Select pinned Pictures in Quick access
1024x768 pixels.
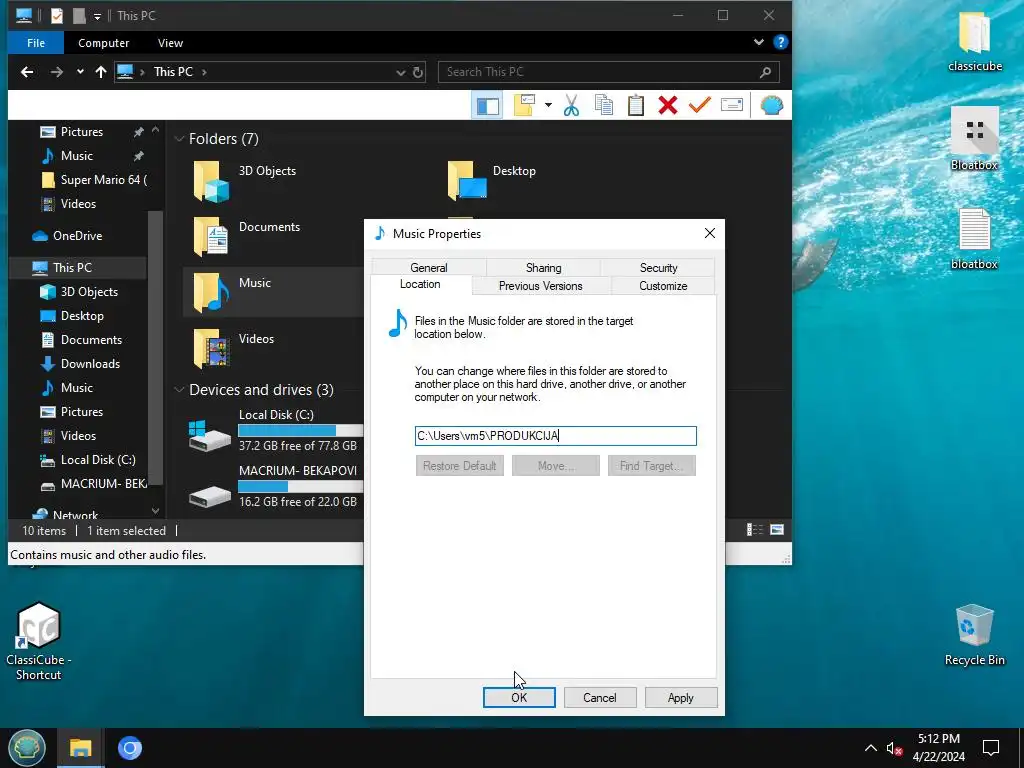tap(82, 132)
